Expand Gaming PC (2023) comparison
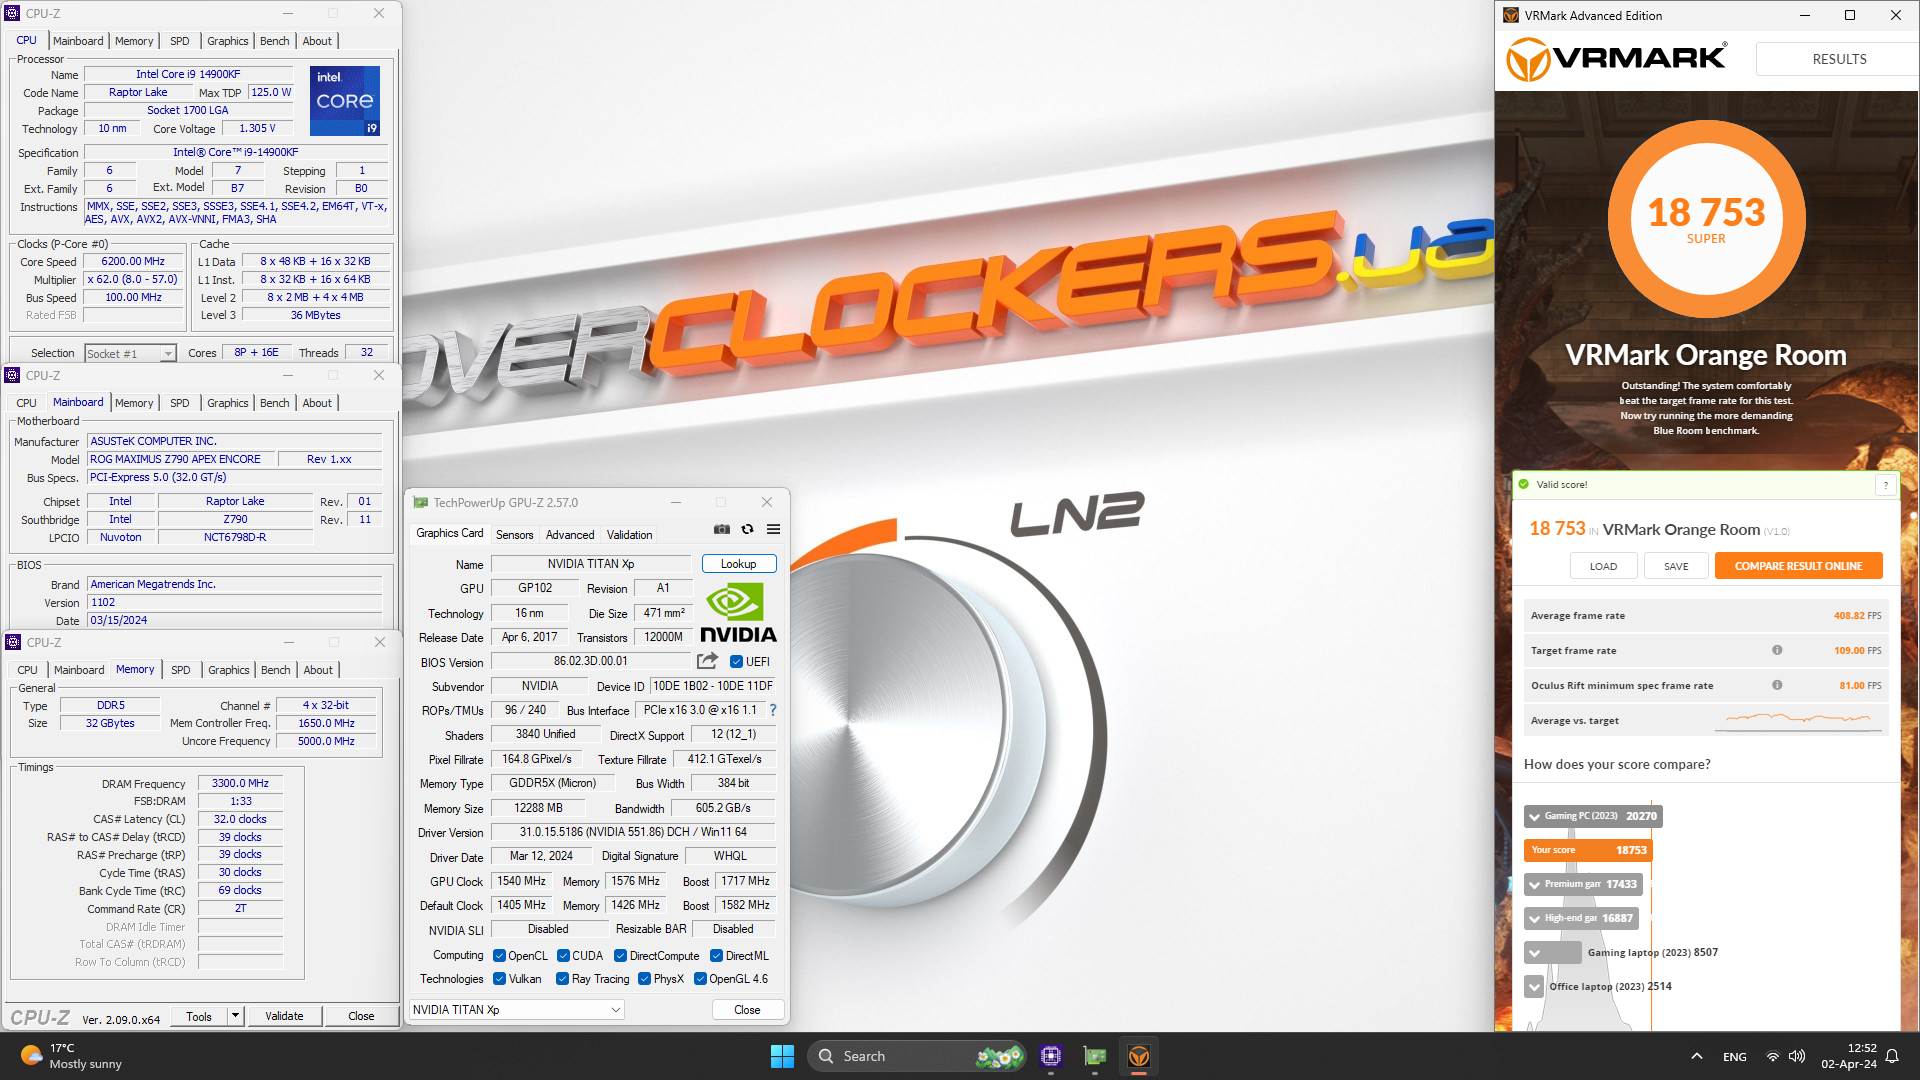Image resolution: width=1920 pixels, height=1080 pixels. (x=1534, y=817)
